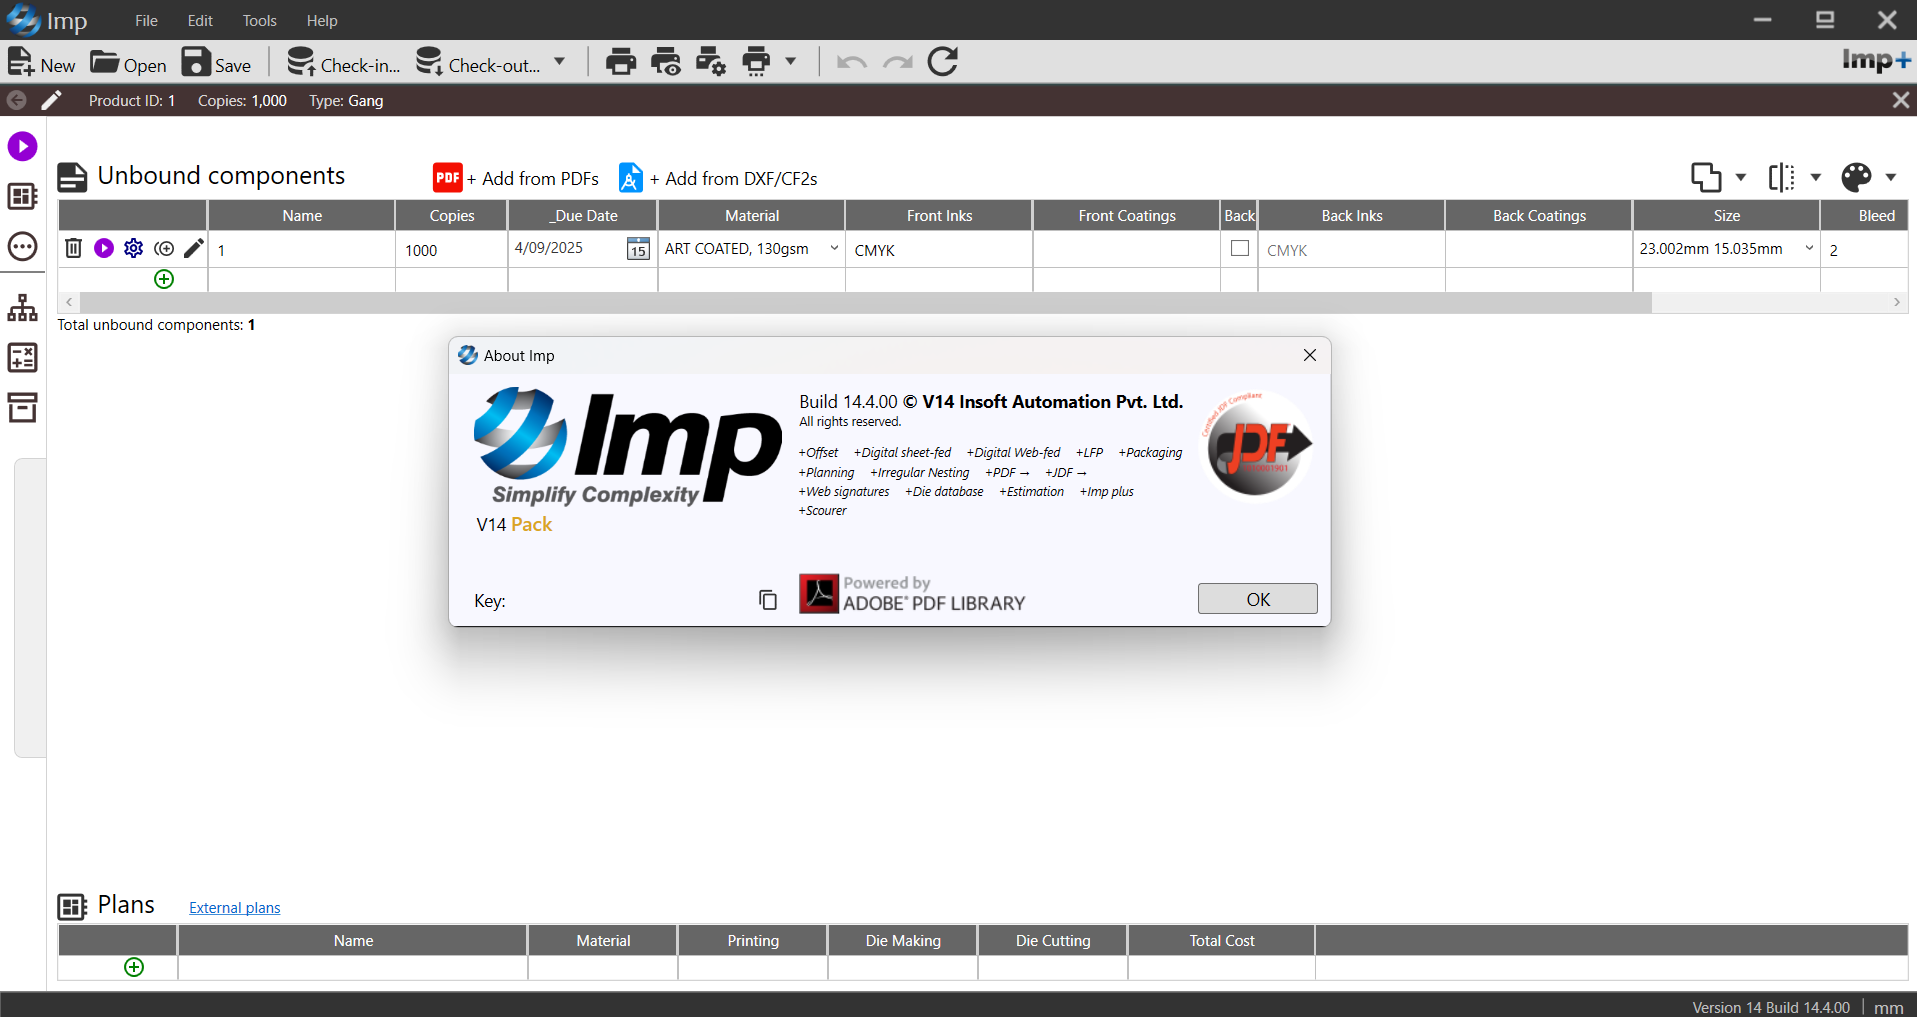Image resolution: width=1917 pixels, height=1017 pixels.
Task: Open the File menu
Action: [x=146, y=20]
